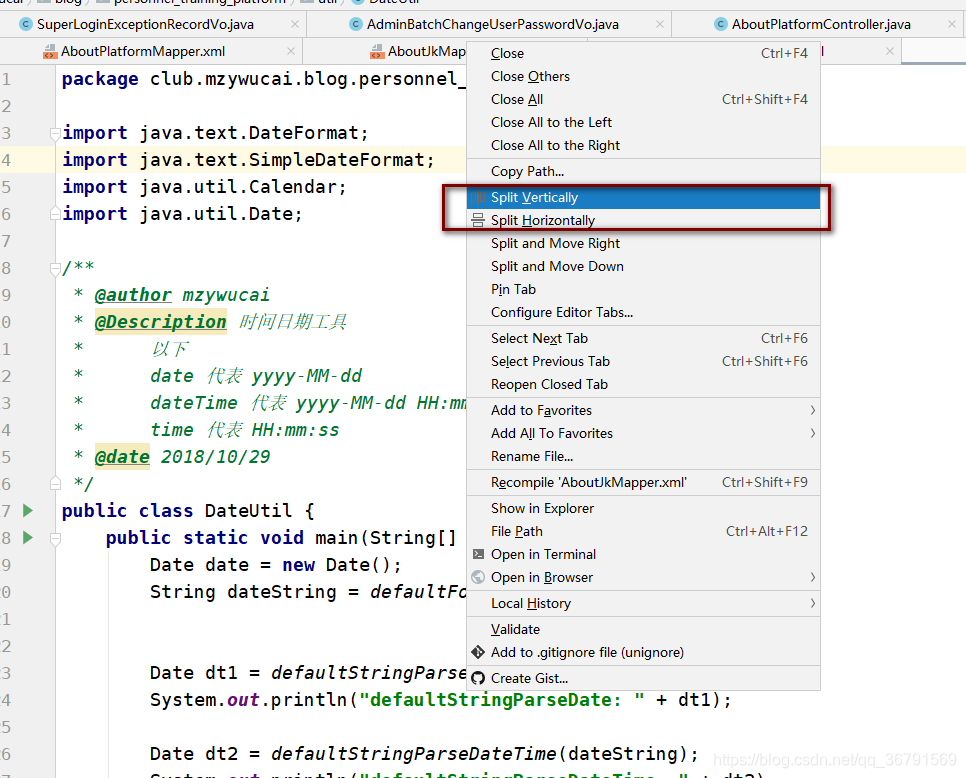Select Split Vertically menu item
This screenshot has height=778, width=966.
point(643,197)
